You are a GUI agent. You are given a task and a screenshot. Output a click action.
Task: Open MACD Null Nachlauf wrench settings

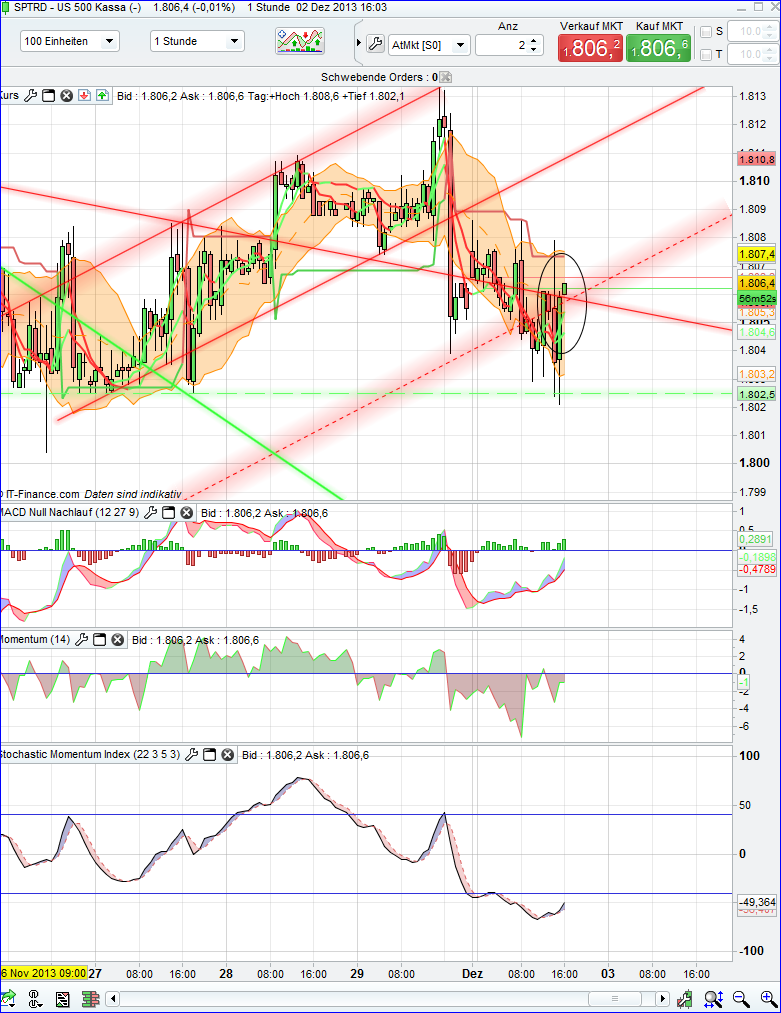[x=151, y=513]
